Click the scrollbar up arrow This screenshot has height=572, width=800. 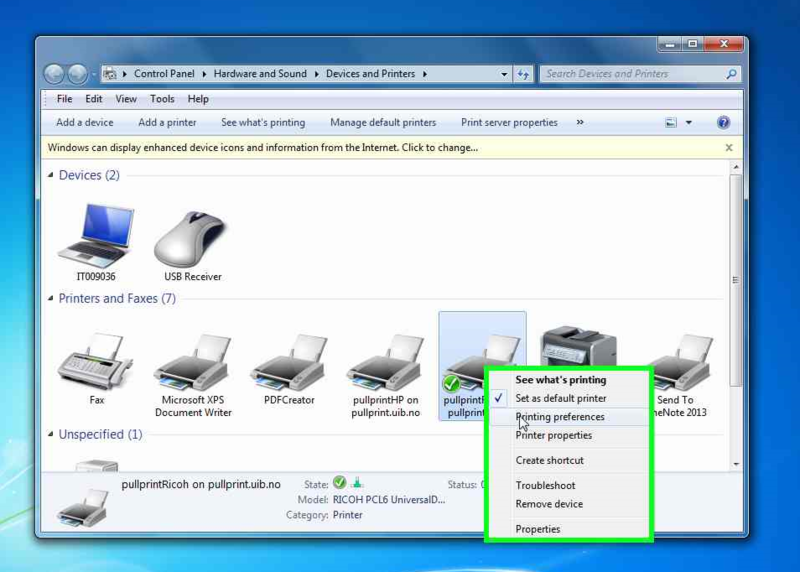pos(736,167)
